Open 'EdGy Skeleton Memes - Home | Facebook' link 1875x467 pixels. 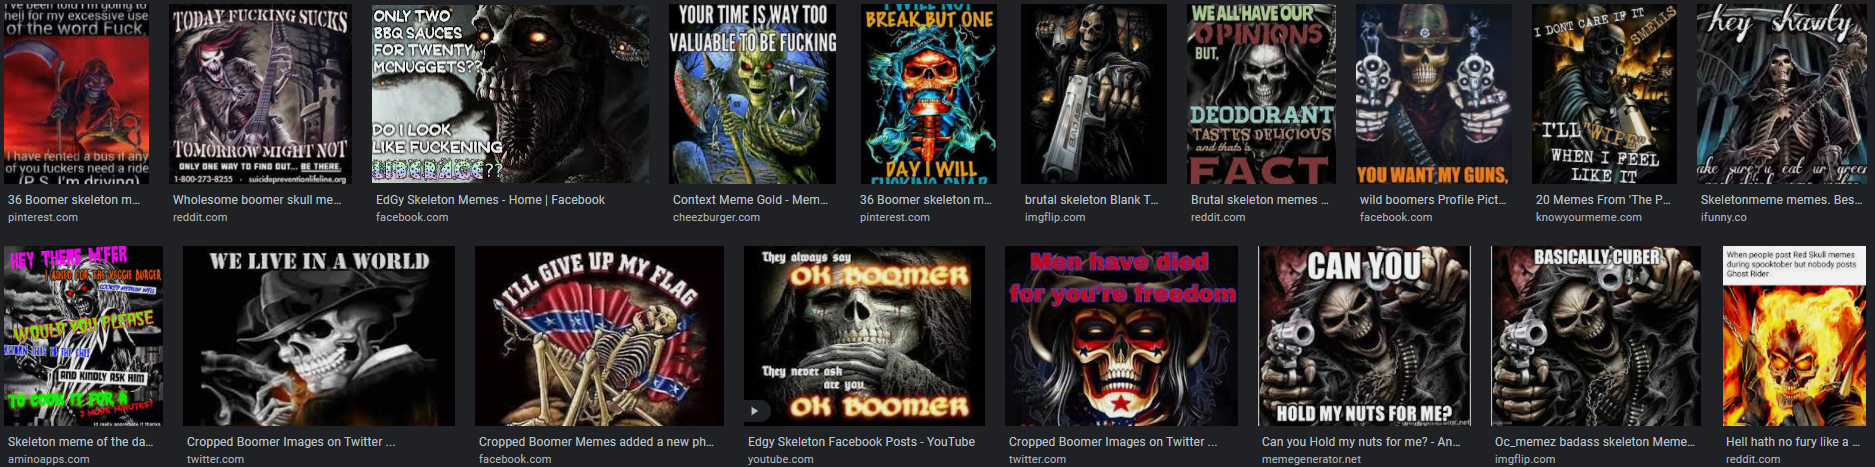point(490,200)
